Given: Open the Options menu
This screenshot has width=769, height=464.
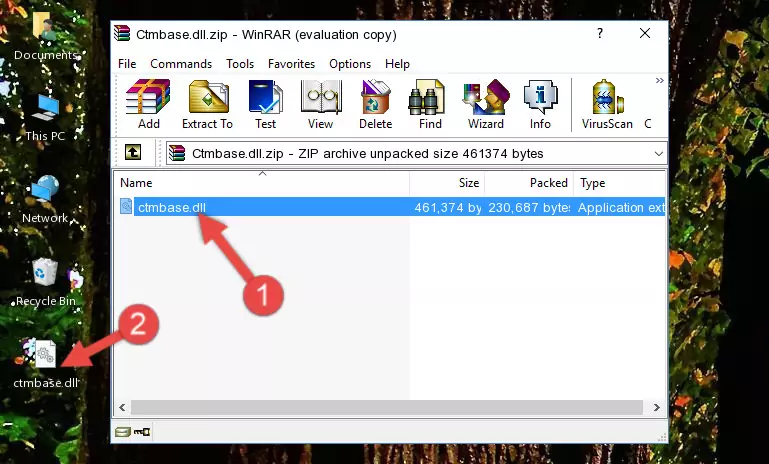Looking at the screenshot, I should pos(350,64).
